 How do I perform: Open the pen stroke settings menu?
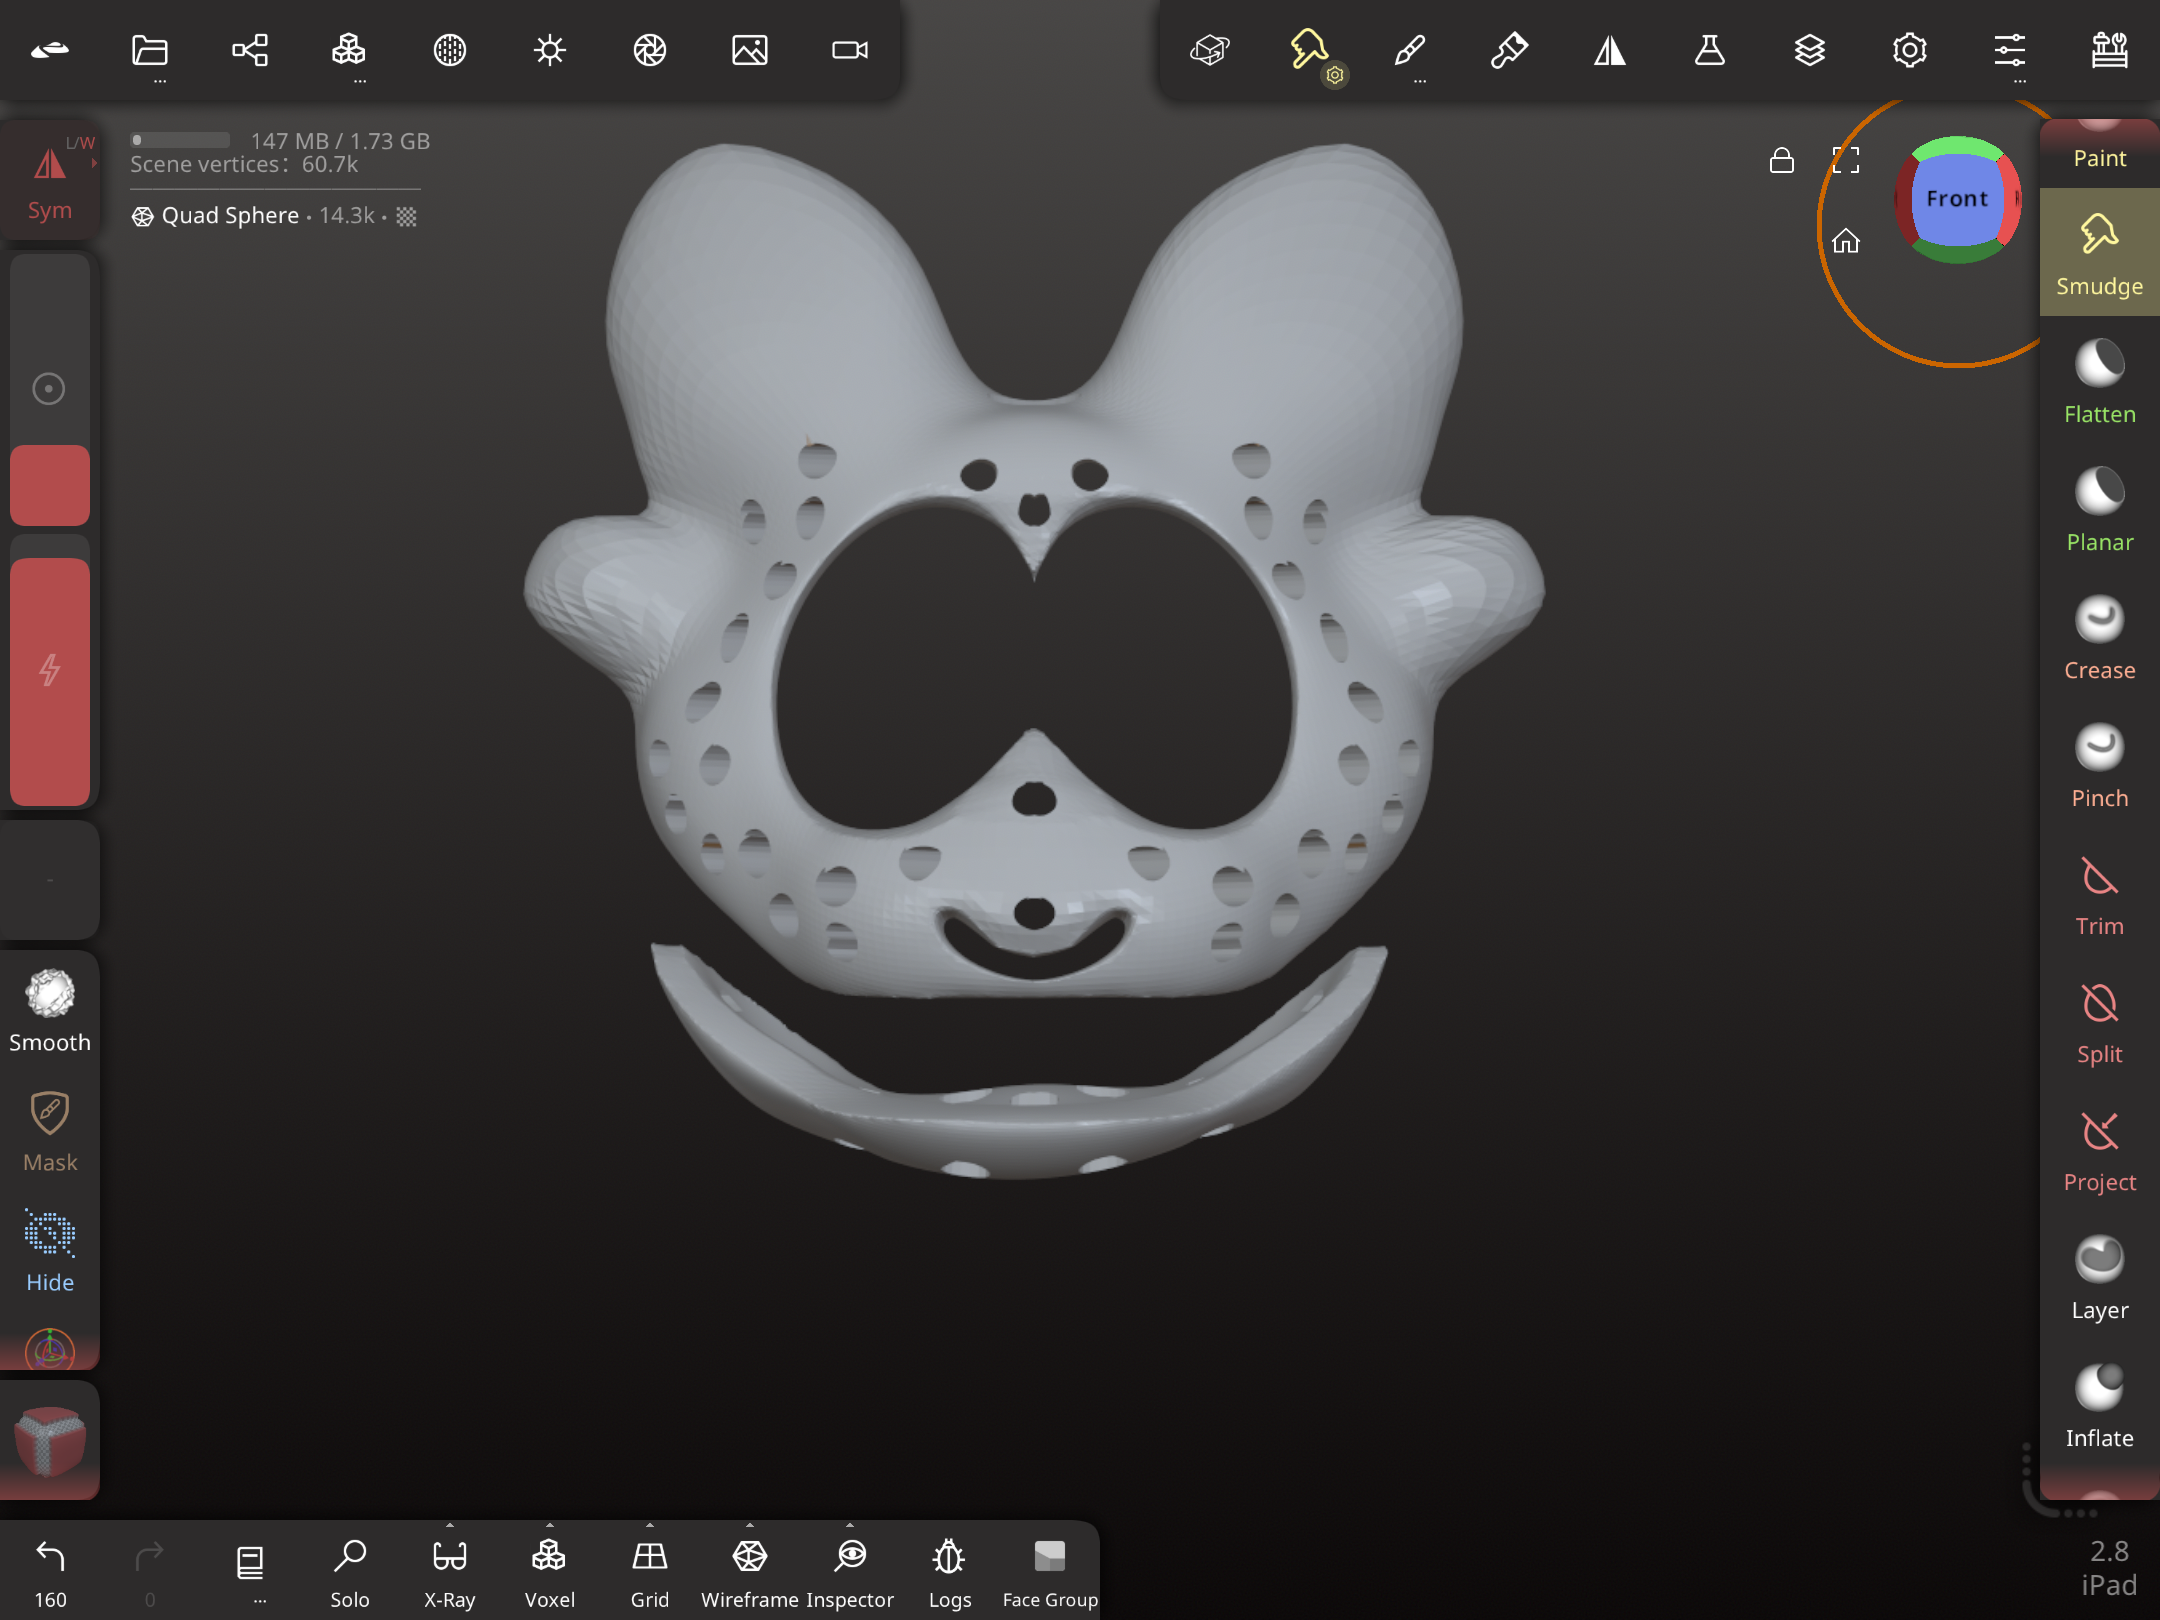(1510, 50)
